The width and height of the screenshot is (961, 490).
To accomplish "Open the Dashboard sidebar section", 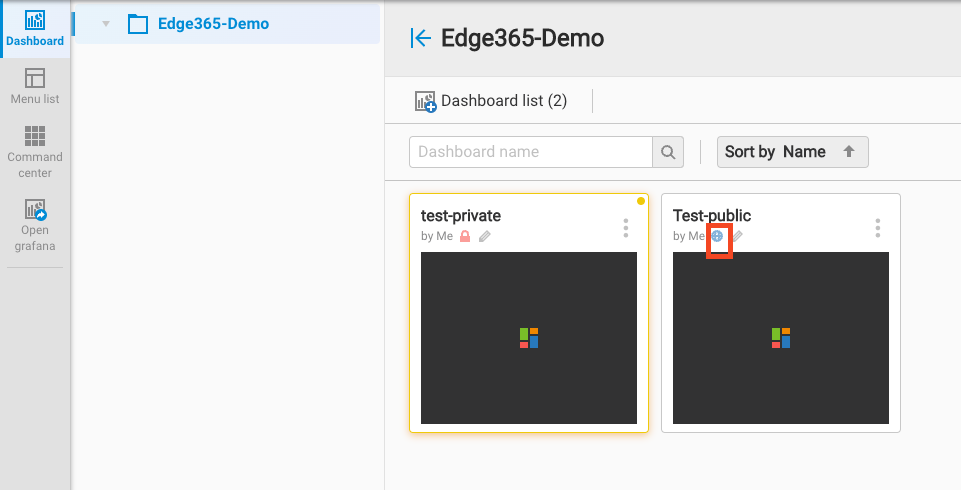I will [x=35, y=29].
